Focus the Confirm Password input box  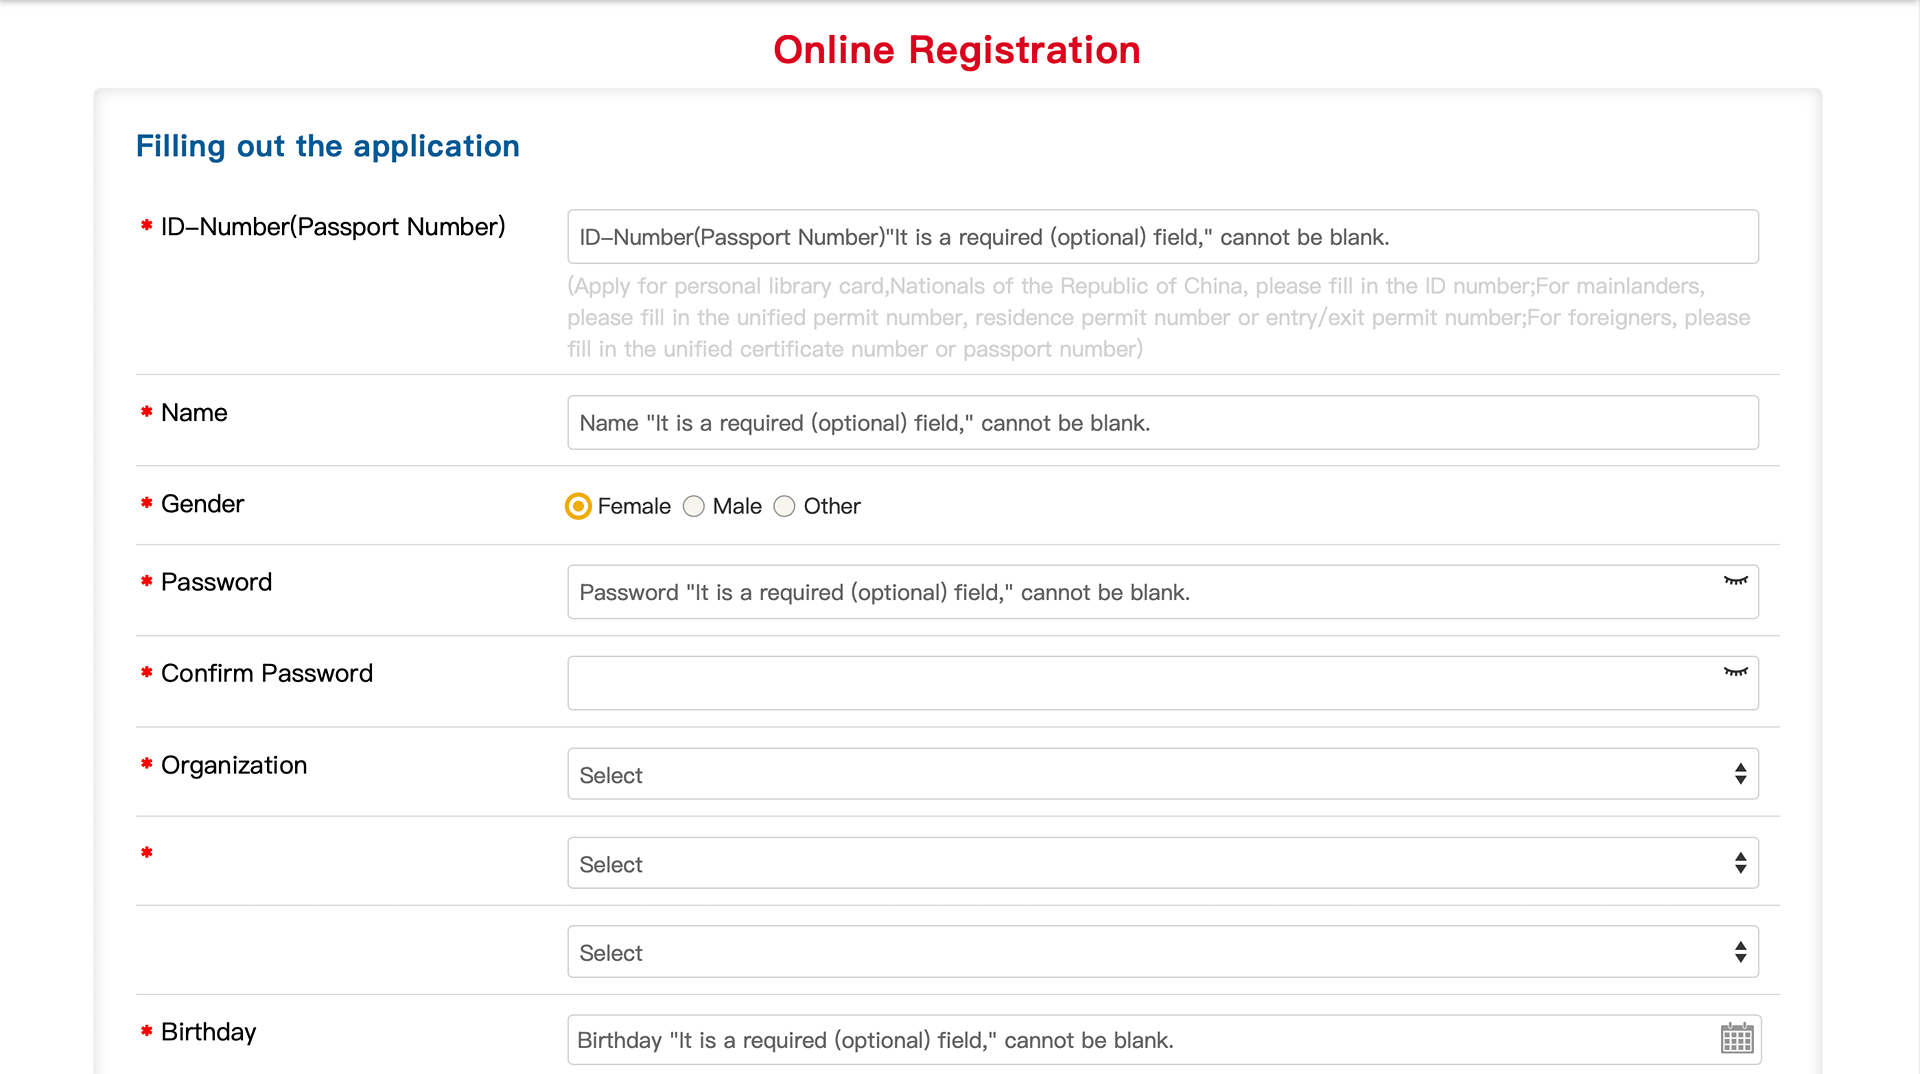(1140, 683)
